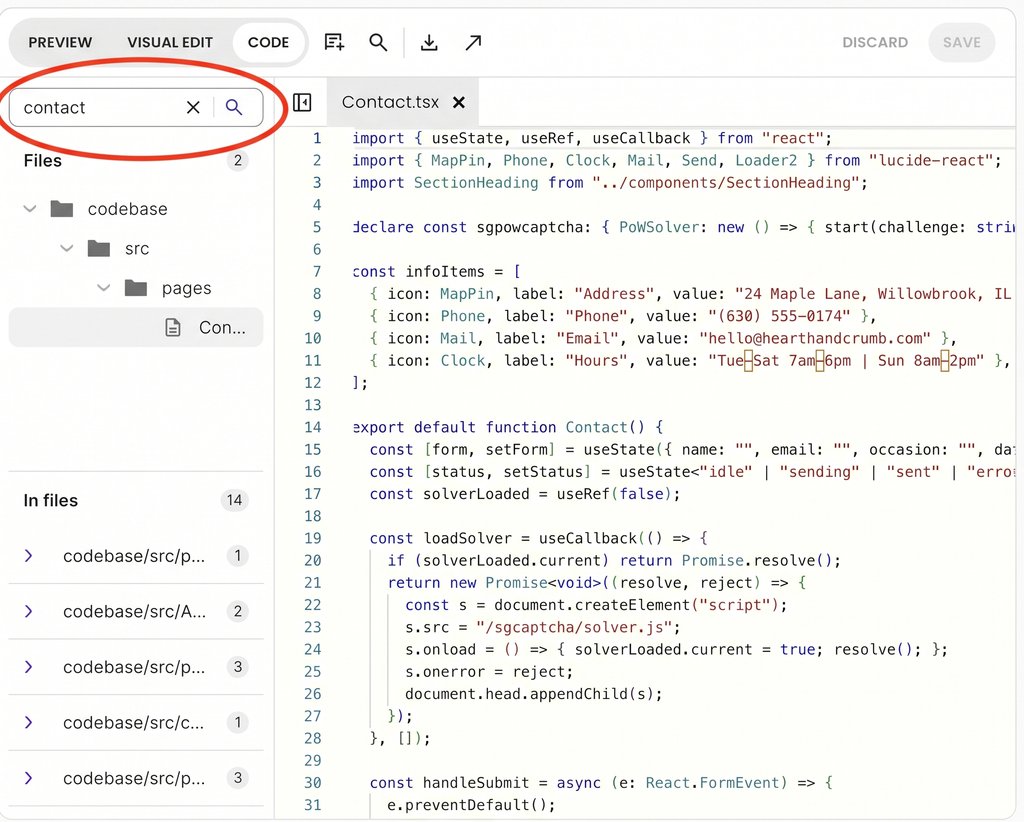This screenshot has width=1024, height=822.
Task: Click 'loadSolver' on line 19
Action: coord(468,539)
